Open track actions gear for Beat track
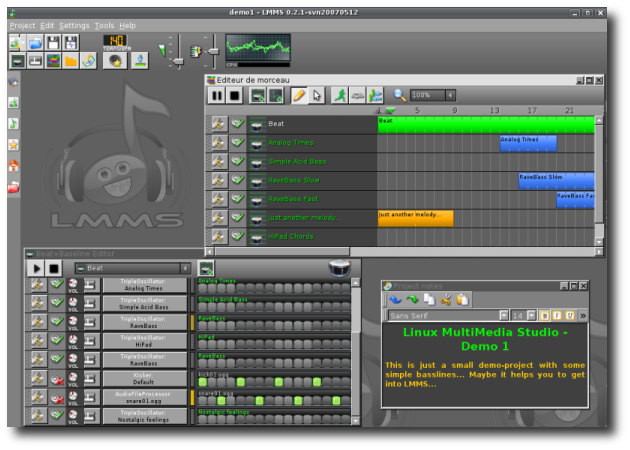The height and width of the screenshot is (450, 630). pos(219,124)
